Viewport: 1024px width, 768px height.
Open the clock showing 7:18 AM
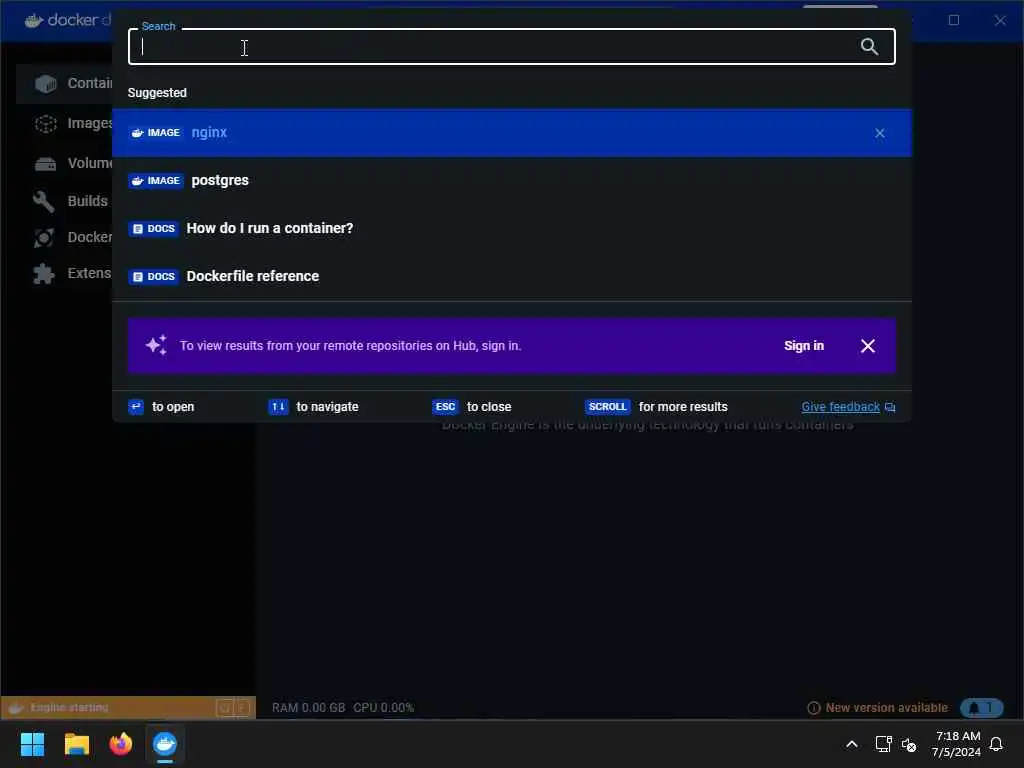click(x=956, y=744)
